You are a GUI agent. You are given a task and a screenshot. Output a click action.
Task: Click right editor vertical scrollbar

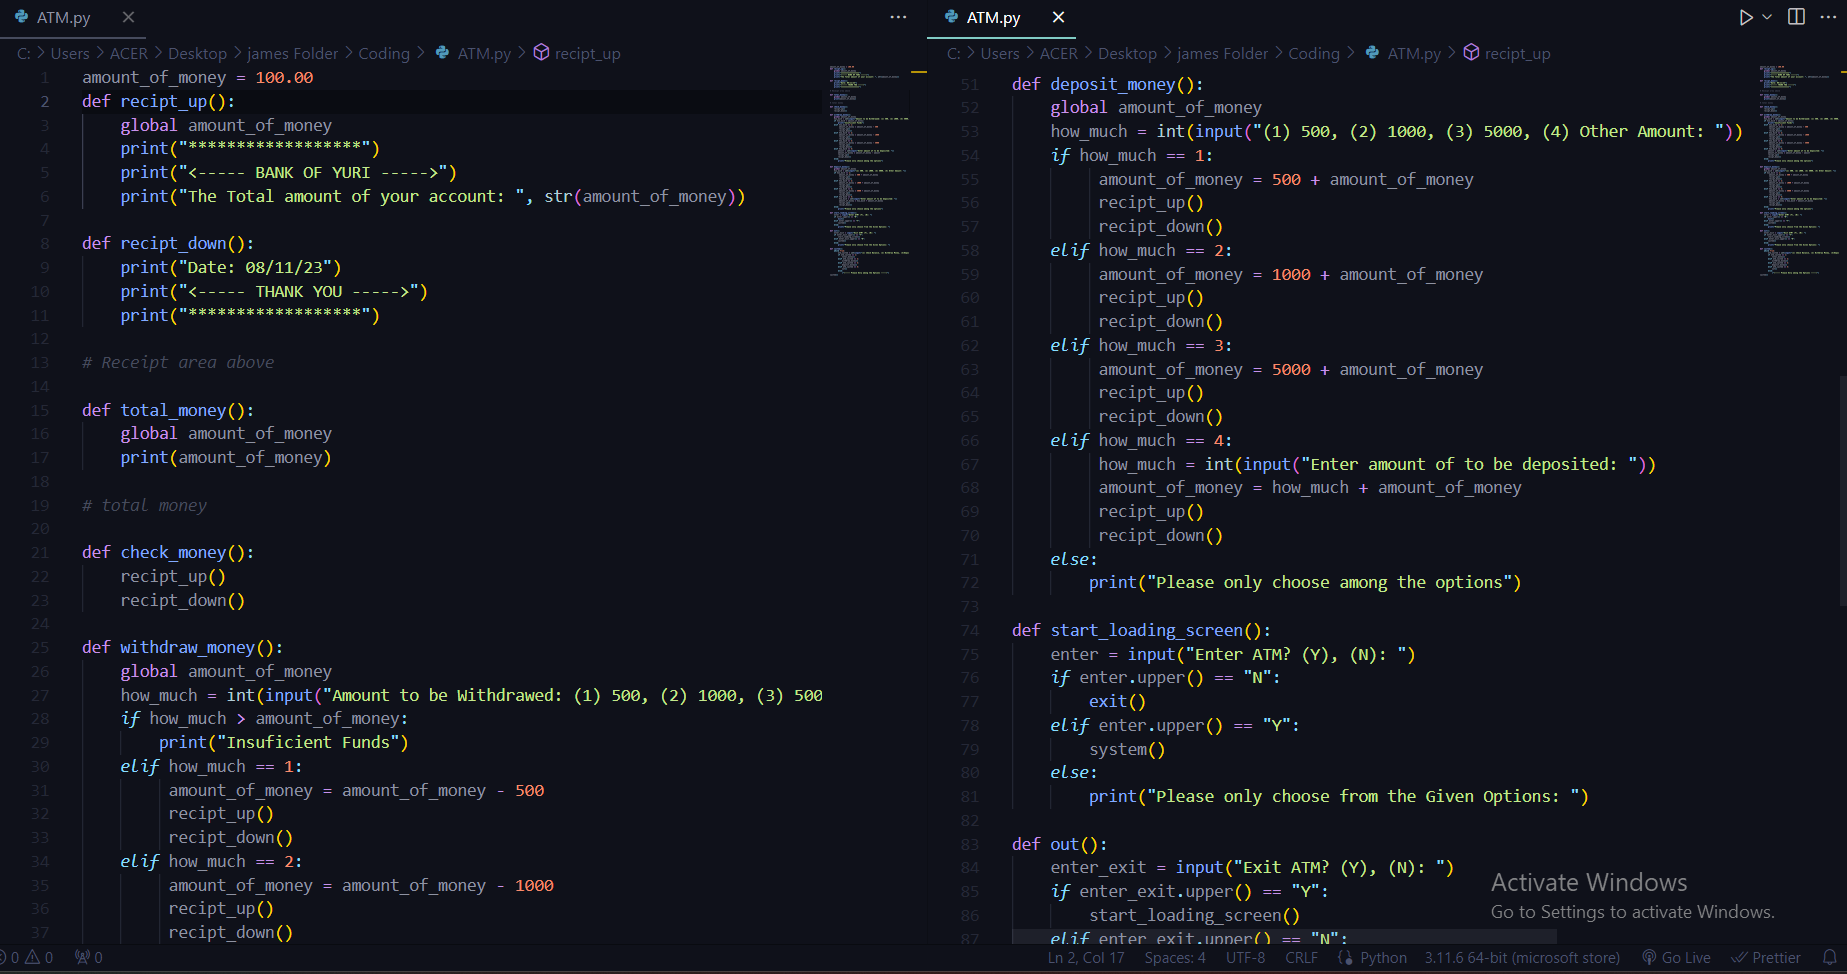coord(1843,490)
